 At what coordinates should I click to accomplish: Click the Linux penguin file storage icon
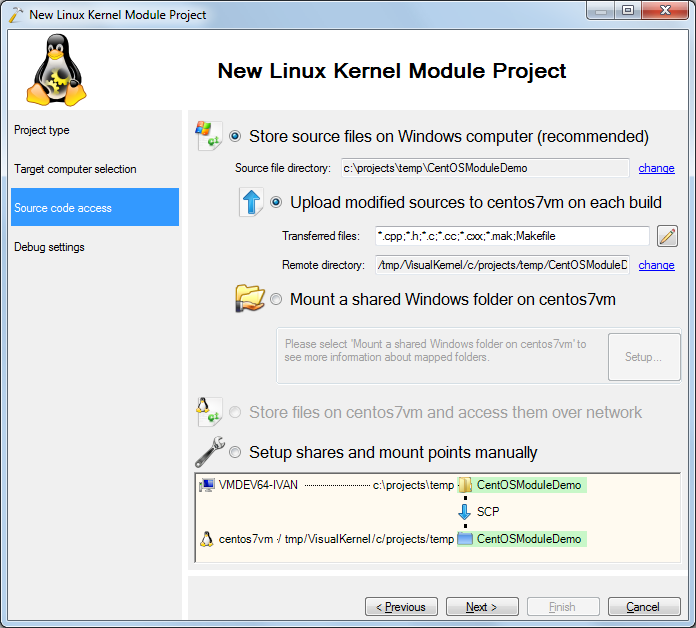[x=209, y=411]
